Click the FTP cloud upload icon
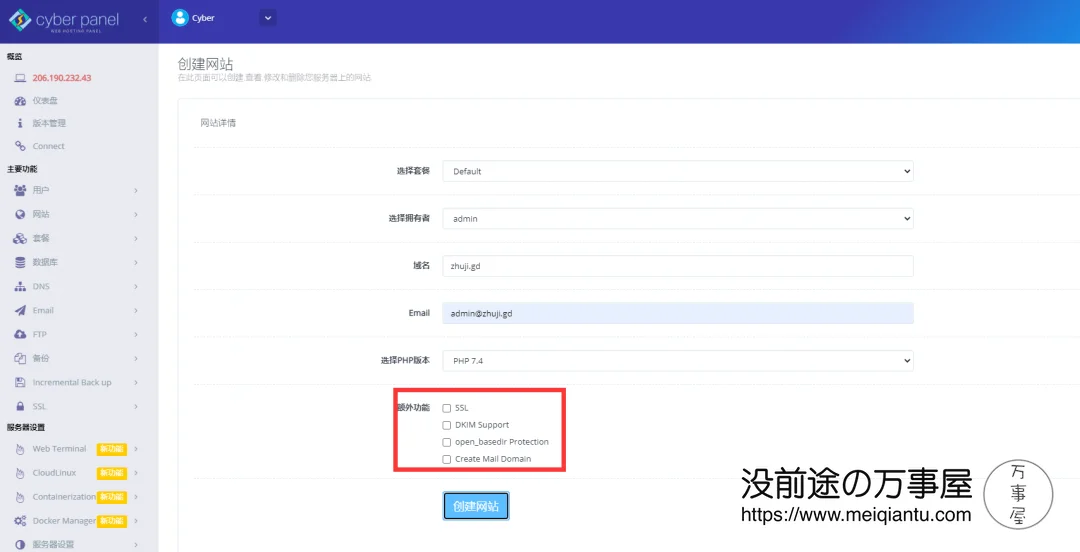Image resolution: width=1080 pixels, height=552 pixels. [20, 334]
